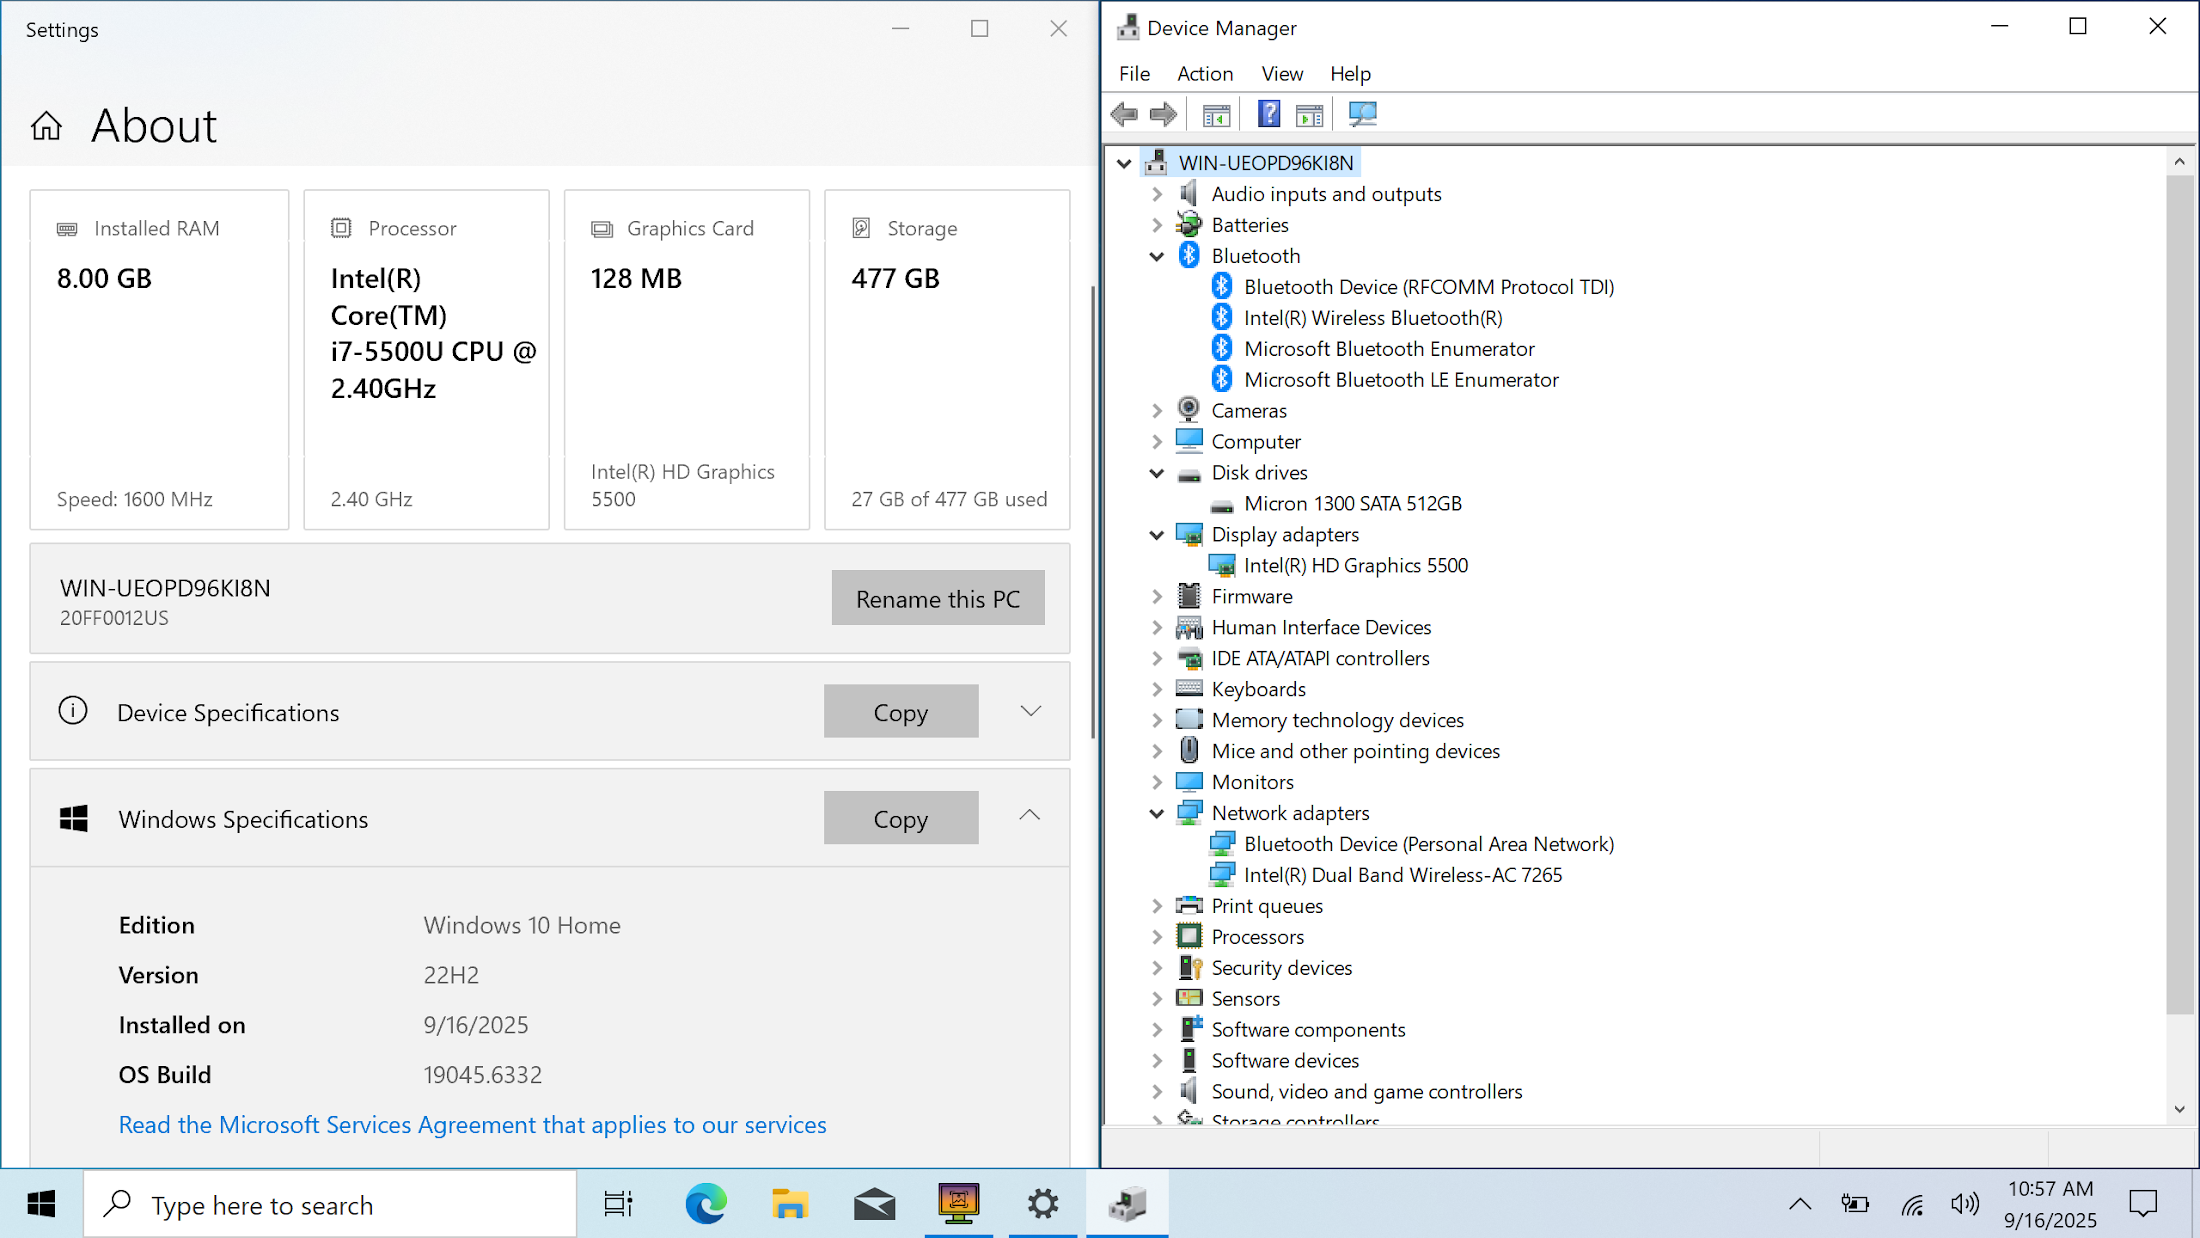The image size is (2200, 1238).
Task: Click the battery status tray icon
Action: (x=1855, y=1204)
